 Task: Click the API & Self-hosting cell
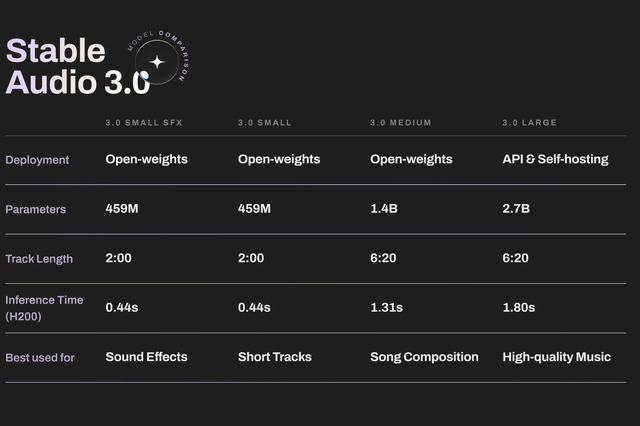point(556,159)
